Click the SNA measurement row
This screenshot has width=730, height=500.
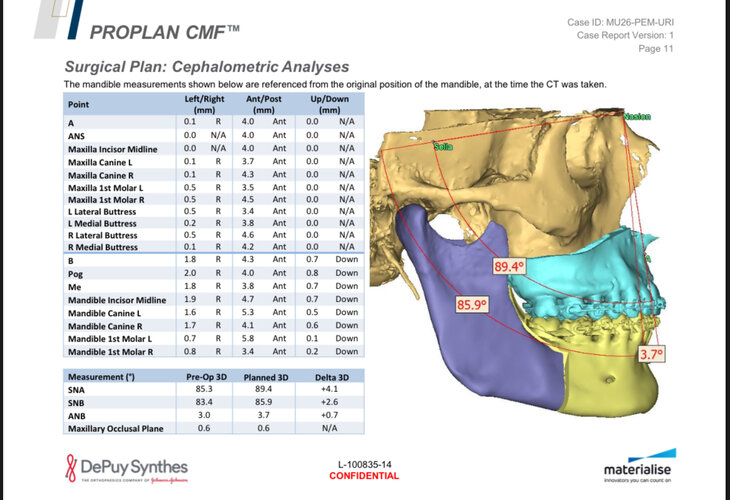pos(214,389)
